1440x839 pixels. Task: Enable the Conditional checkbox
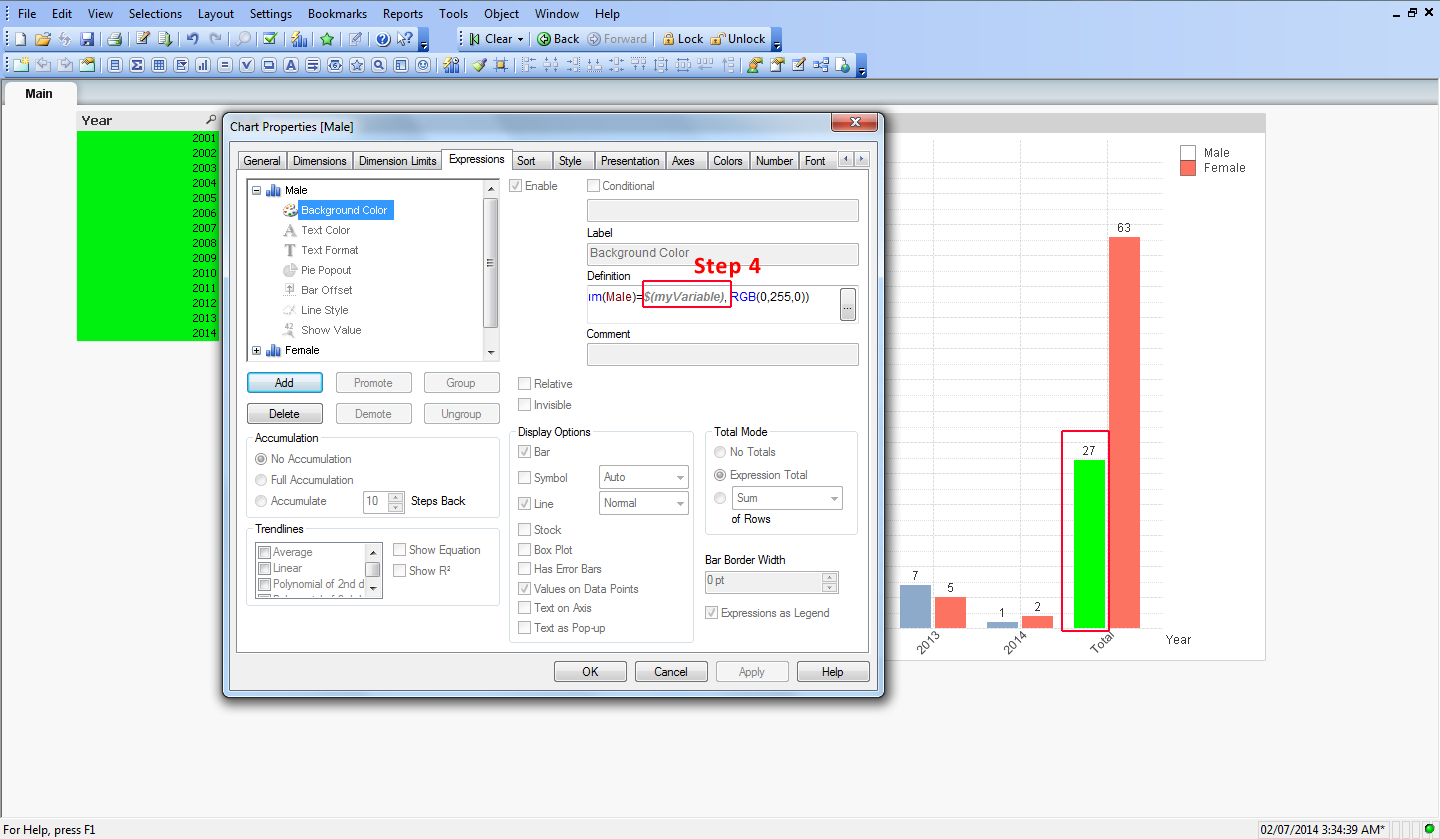(594, 186)
